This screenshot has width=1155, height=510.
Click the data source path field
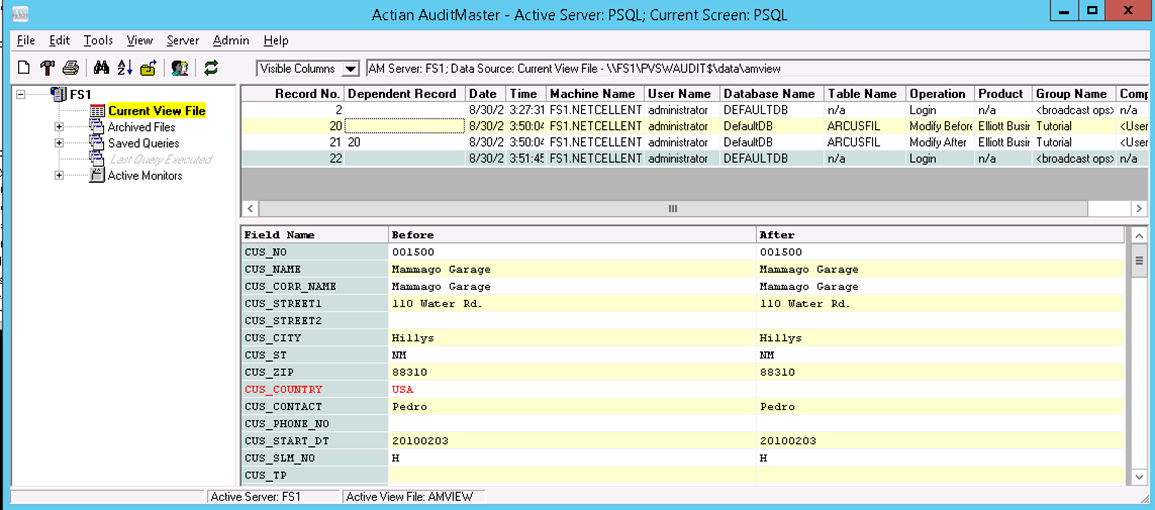(756, 69)
